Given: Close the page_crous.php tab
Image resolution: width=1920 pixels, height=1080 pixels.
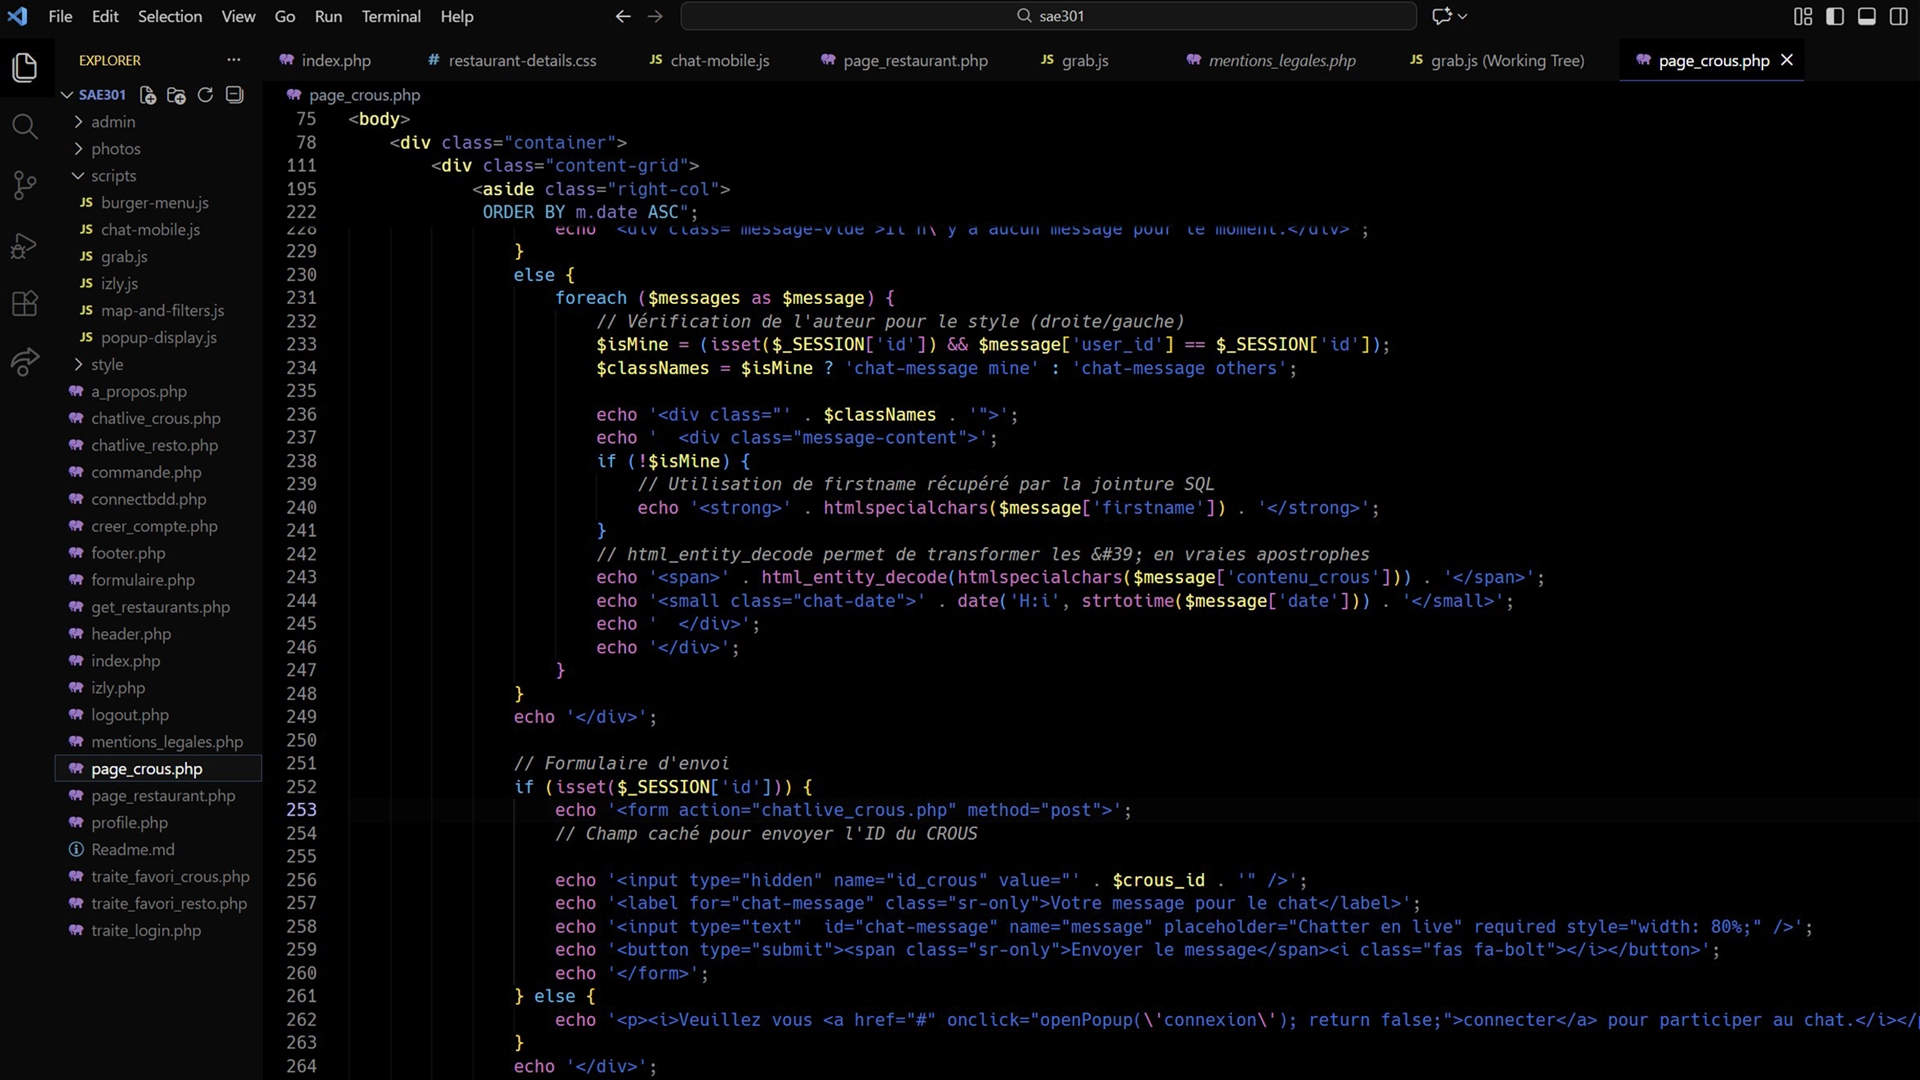Looking at the screenshot, I should click(1787, 60).
